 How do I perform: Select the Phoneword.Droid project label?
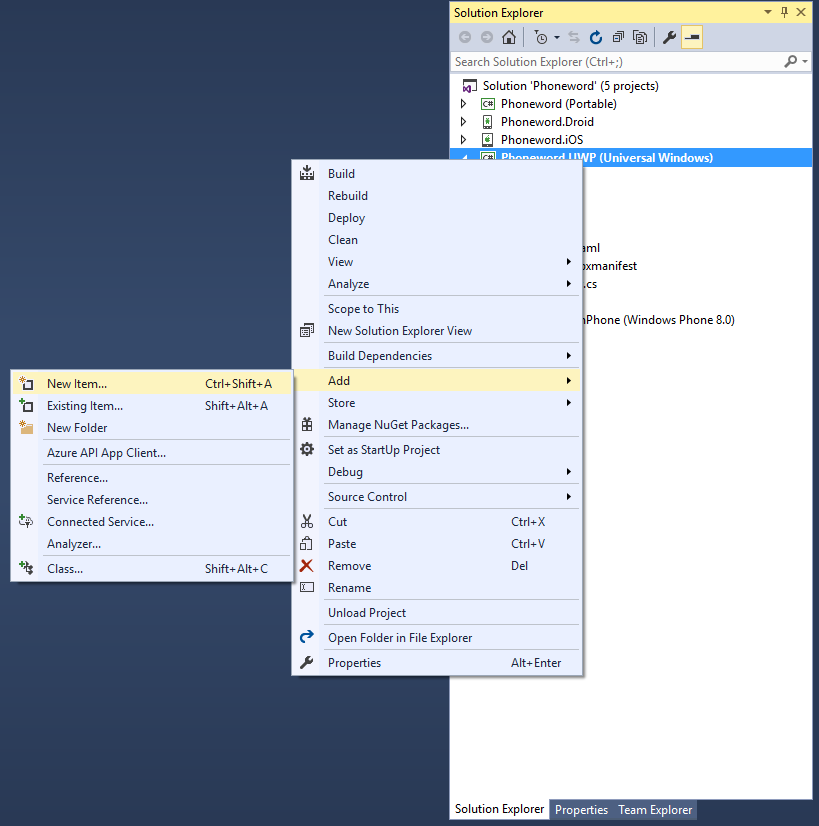[547, 122]
